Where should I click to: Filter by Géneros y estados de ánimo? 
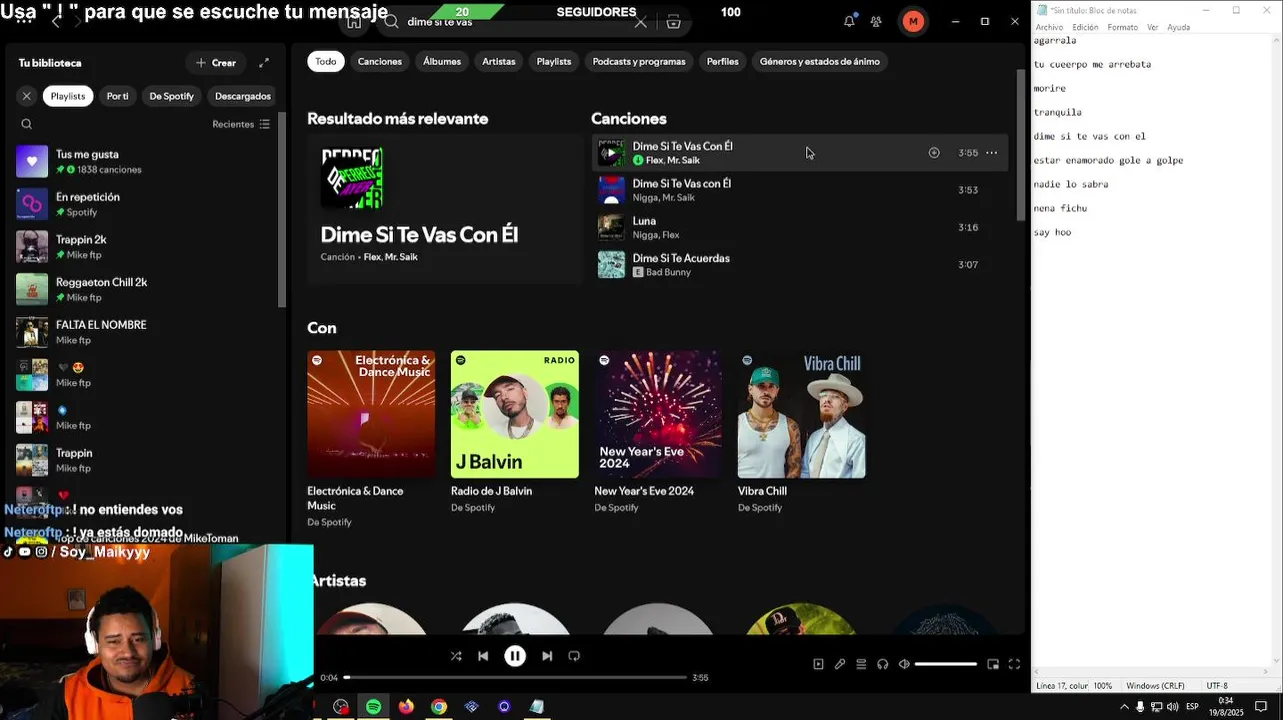point(820,61)
